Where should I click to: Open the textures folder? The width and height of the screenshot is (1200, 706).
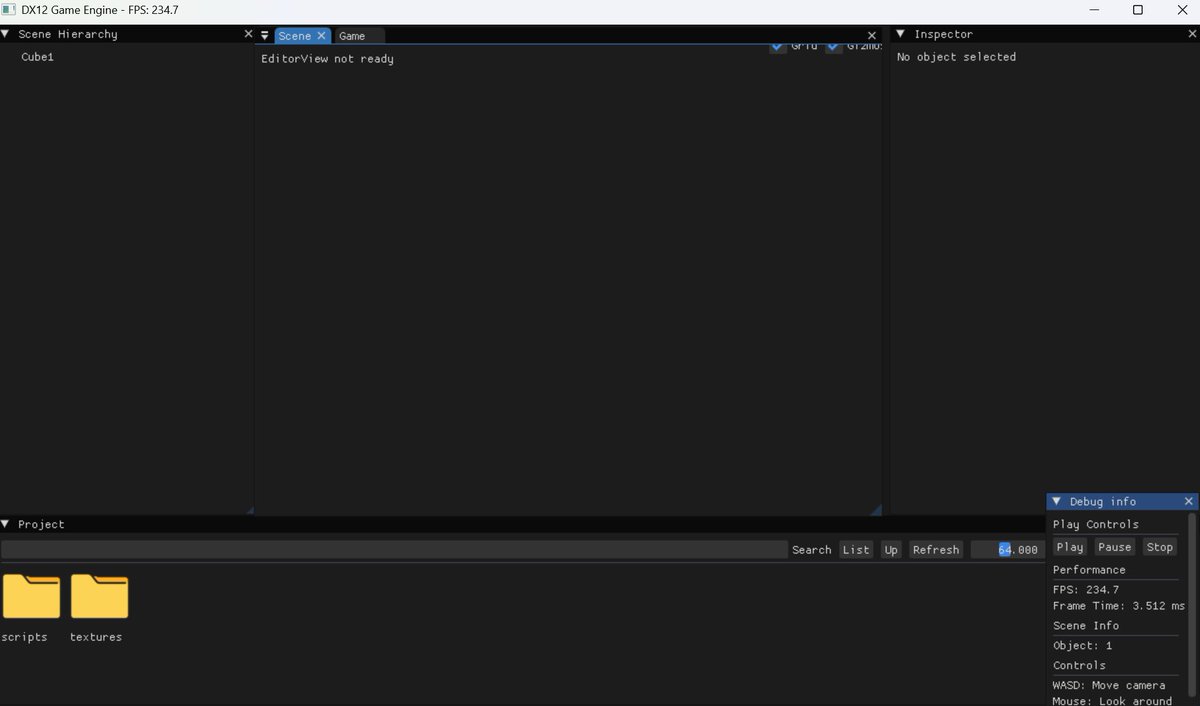(99, 597)
